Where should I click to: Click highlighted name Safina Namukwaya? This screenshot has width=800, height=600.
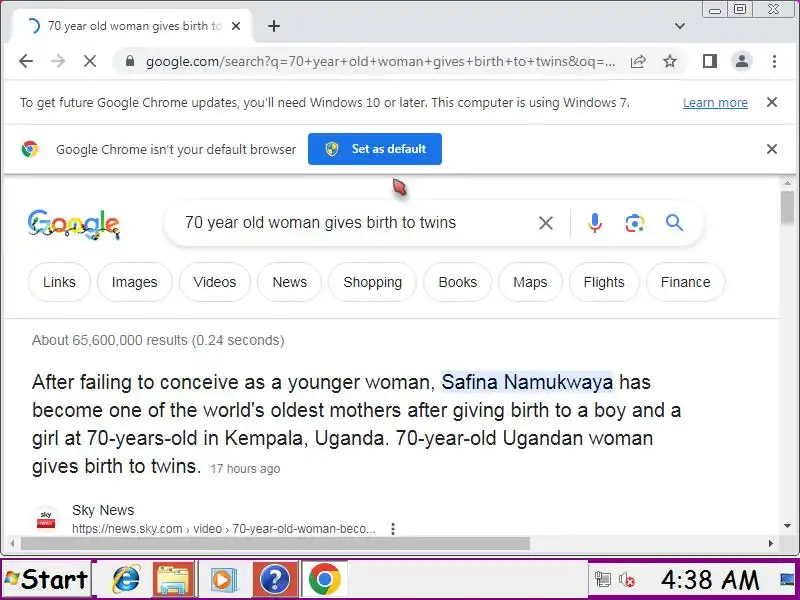click(527, 382)
